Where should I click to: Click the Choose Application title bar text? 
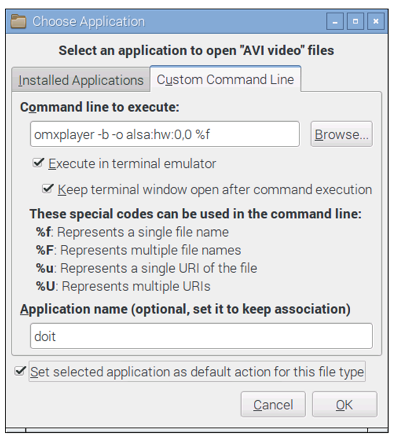(x=89, y=22)
